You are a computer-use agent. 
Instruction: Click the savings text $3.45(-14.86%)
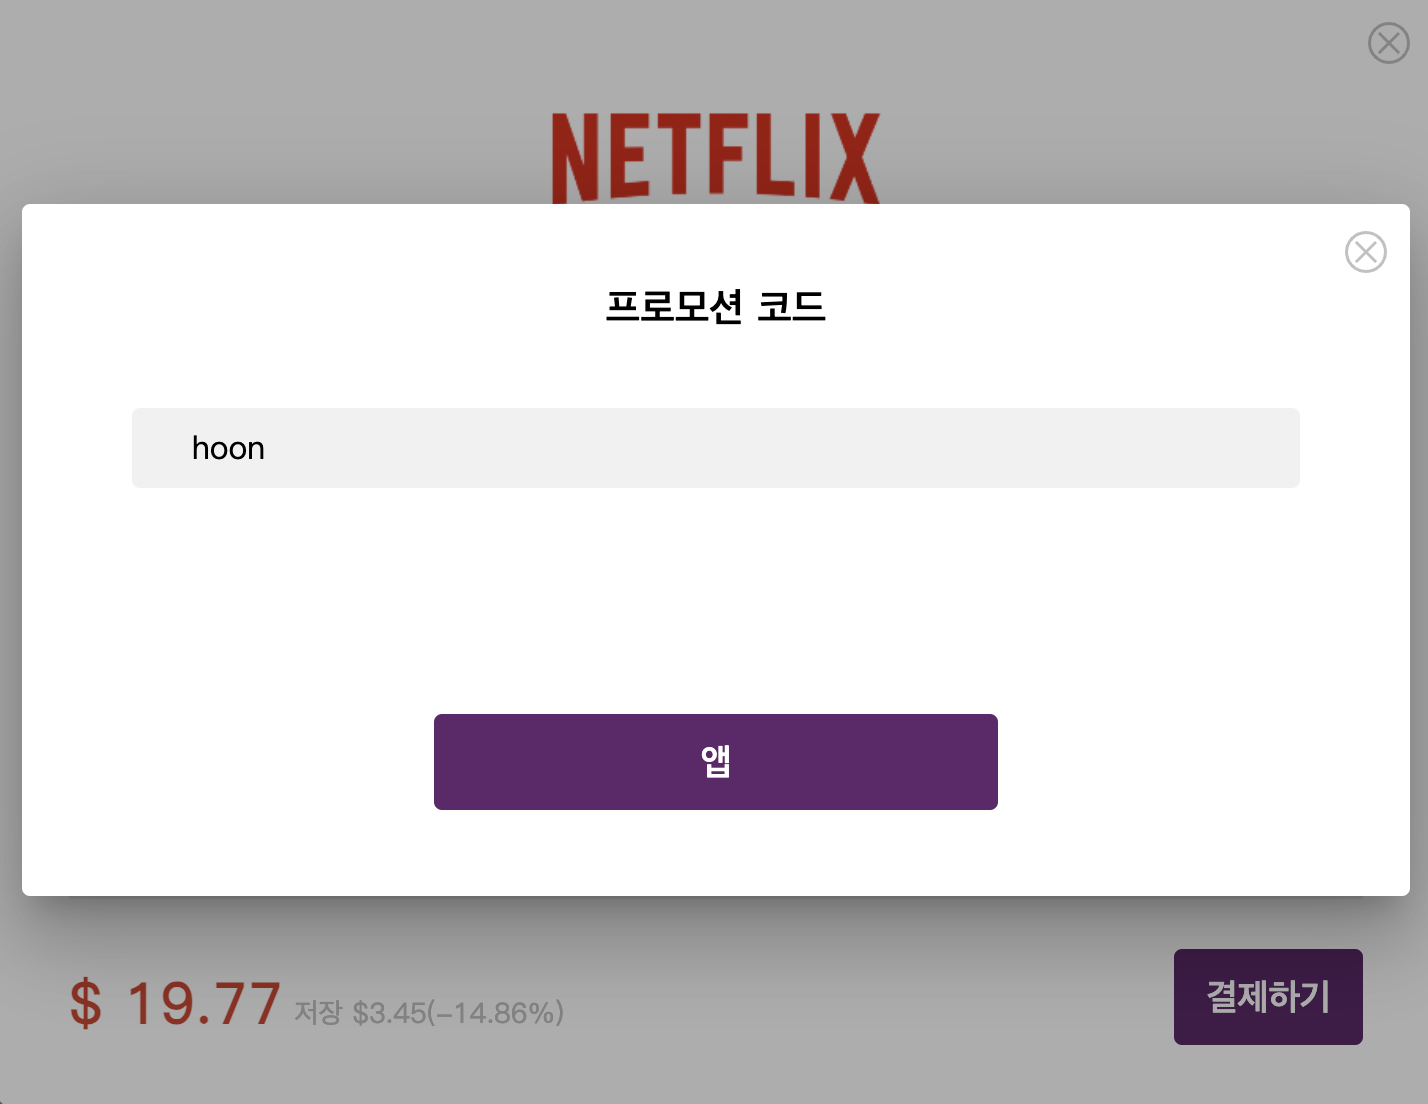(458, 1013)
